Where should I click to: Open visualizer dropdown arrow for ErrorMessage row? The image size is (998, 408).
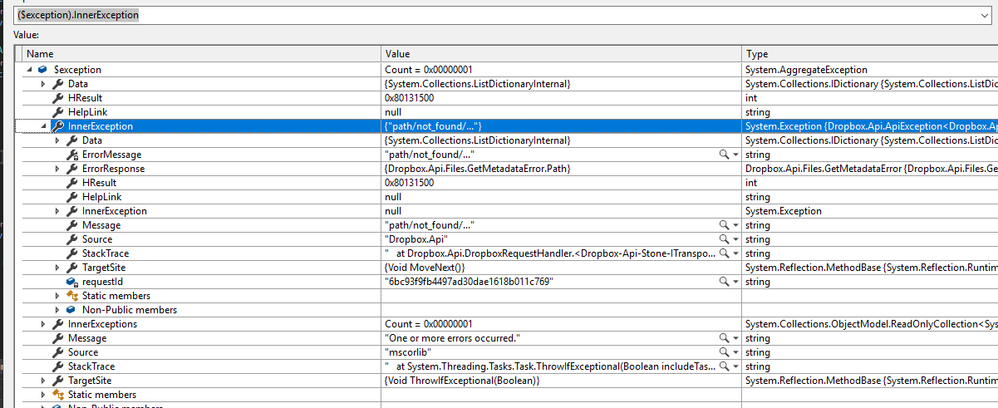click(735, 155)
